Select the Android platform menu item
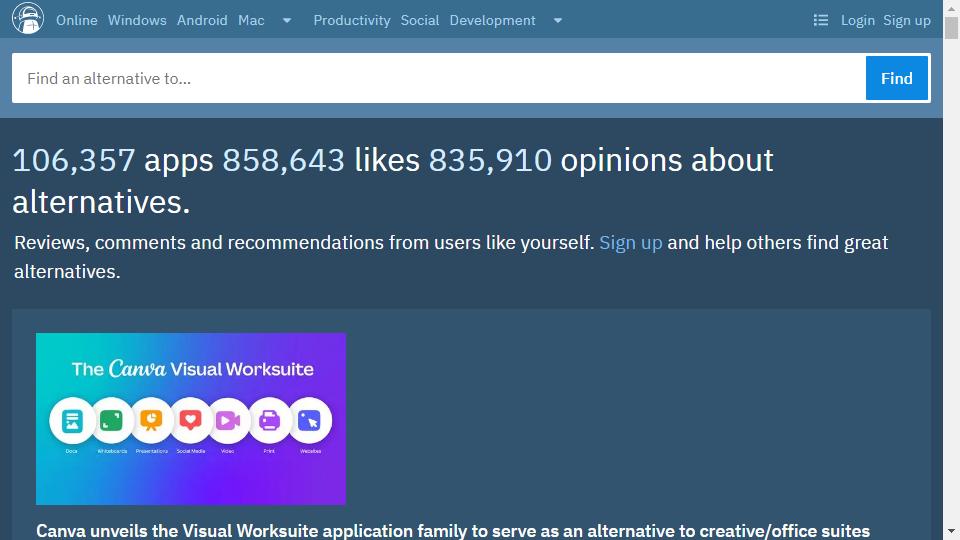 [x=202, y=20]
